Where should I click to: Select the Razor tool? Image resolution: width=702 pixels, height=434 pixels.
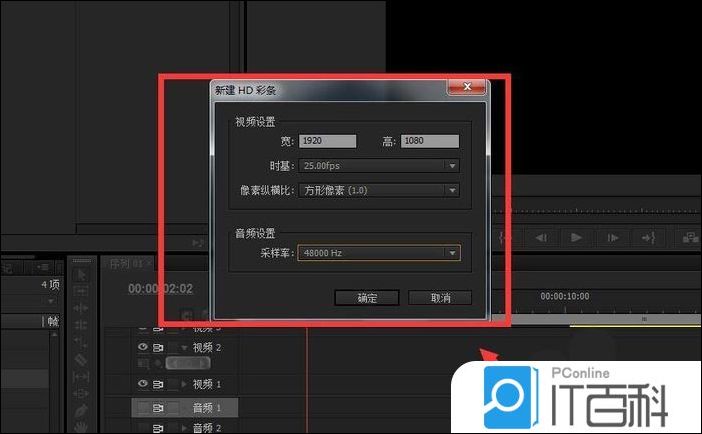tap(81, 359)
